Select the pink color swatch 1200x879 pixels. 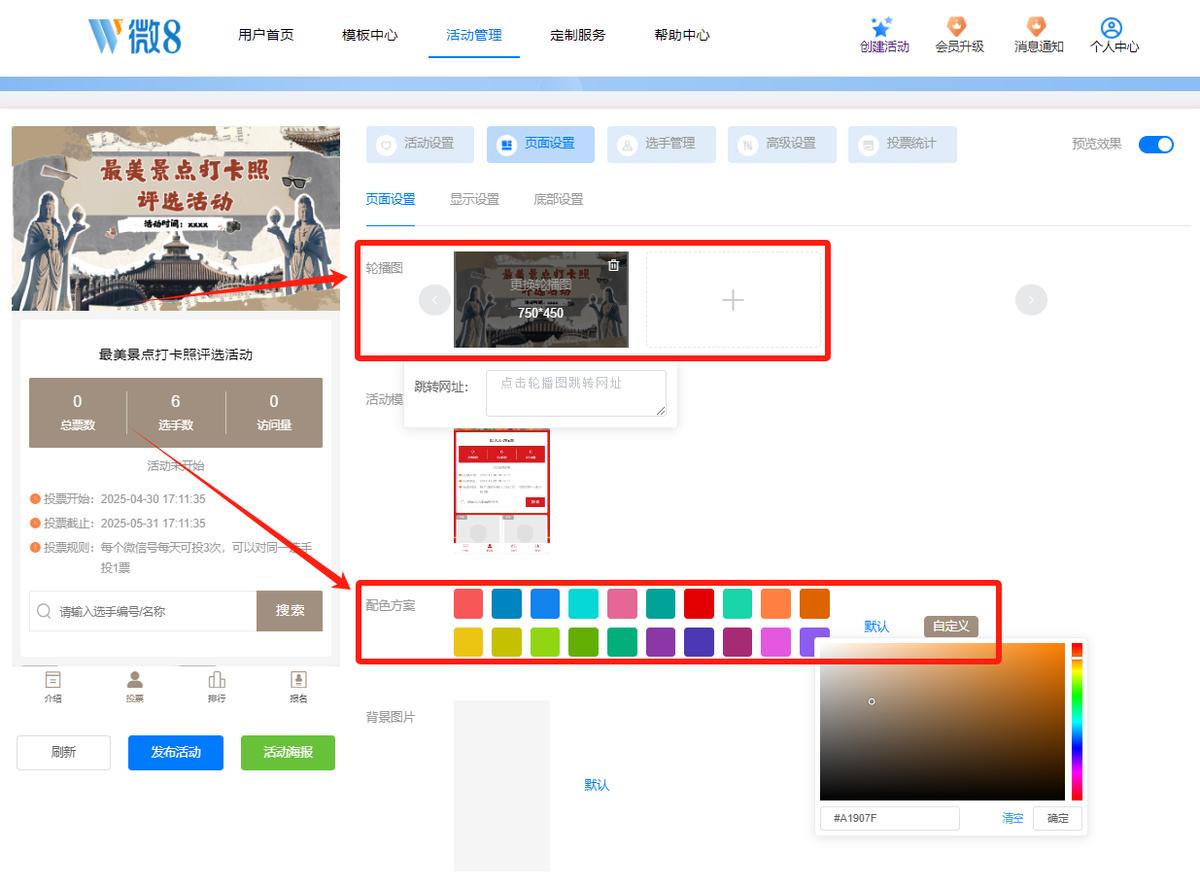pyautogui.click(x=622, y=604)
